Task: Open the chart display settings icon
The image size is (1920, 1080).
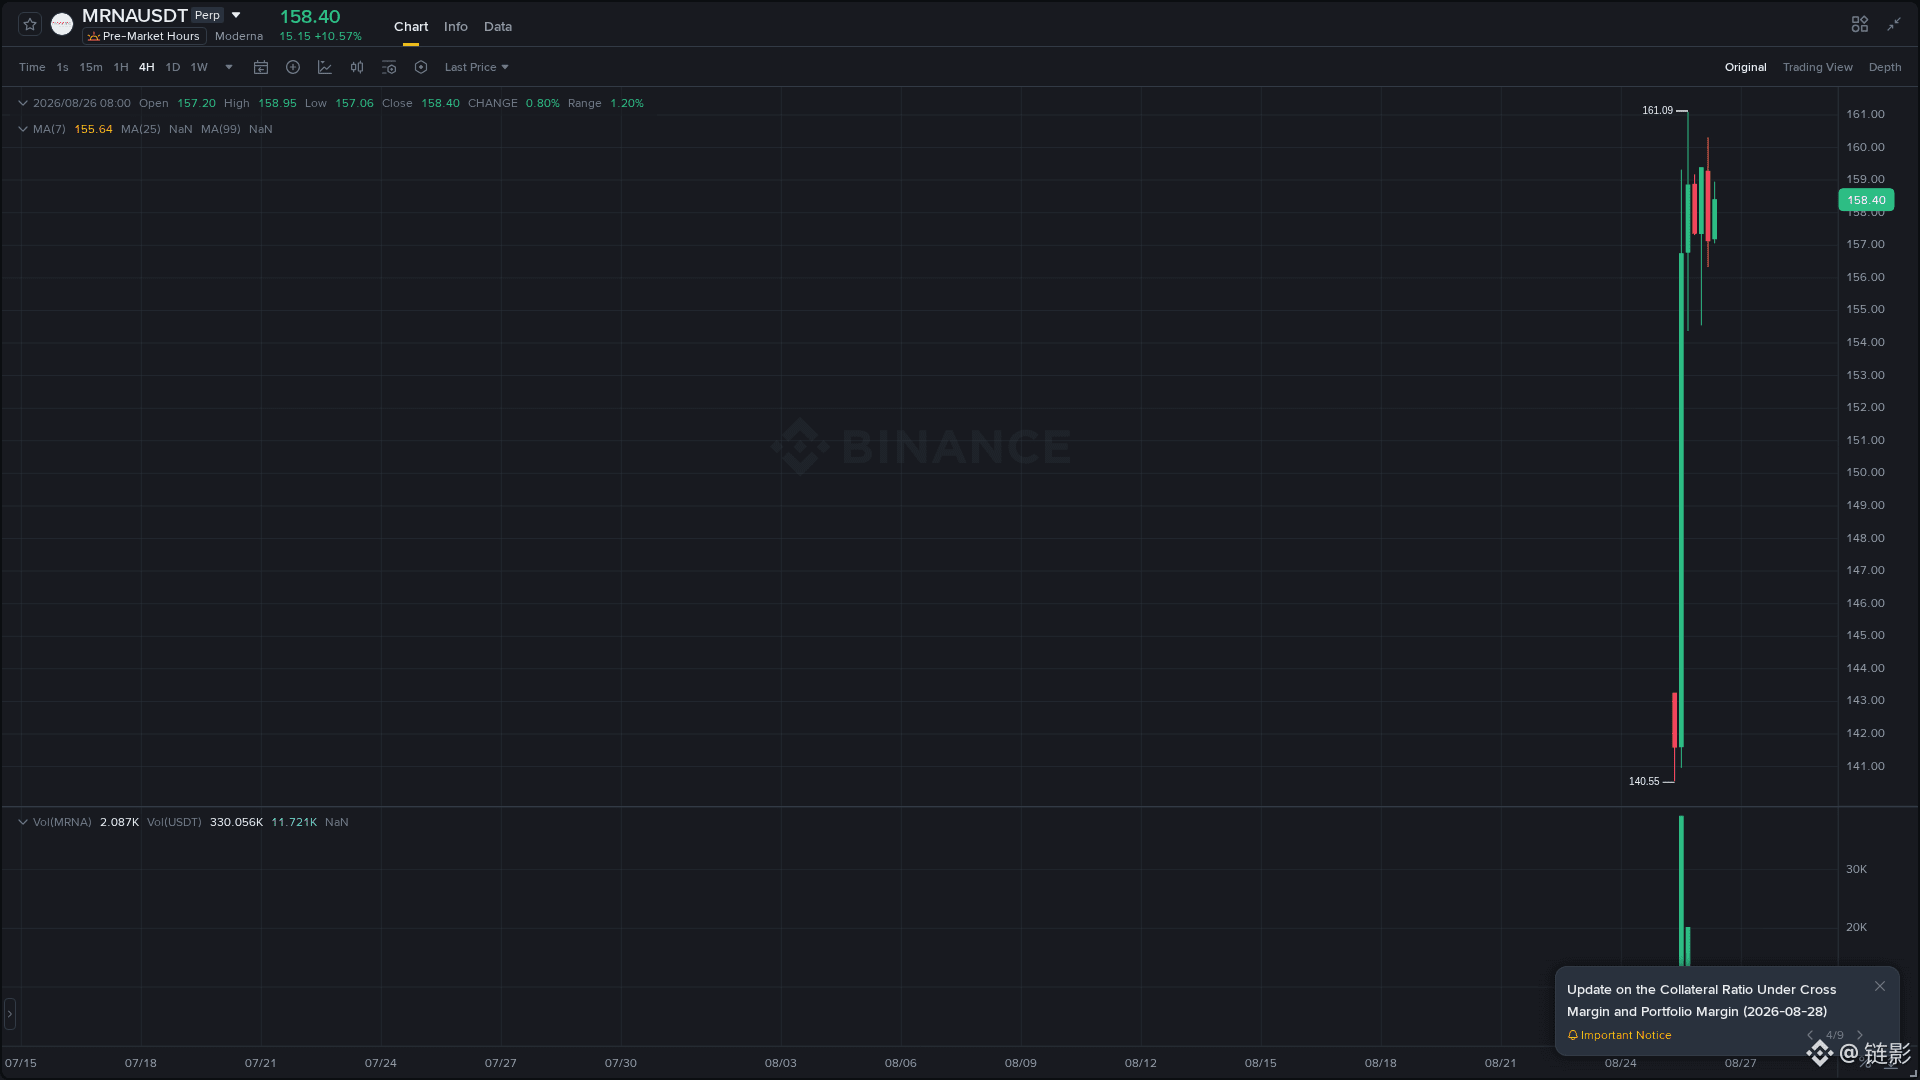Action: pyautogui.click(x=389, y=67)
